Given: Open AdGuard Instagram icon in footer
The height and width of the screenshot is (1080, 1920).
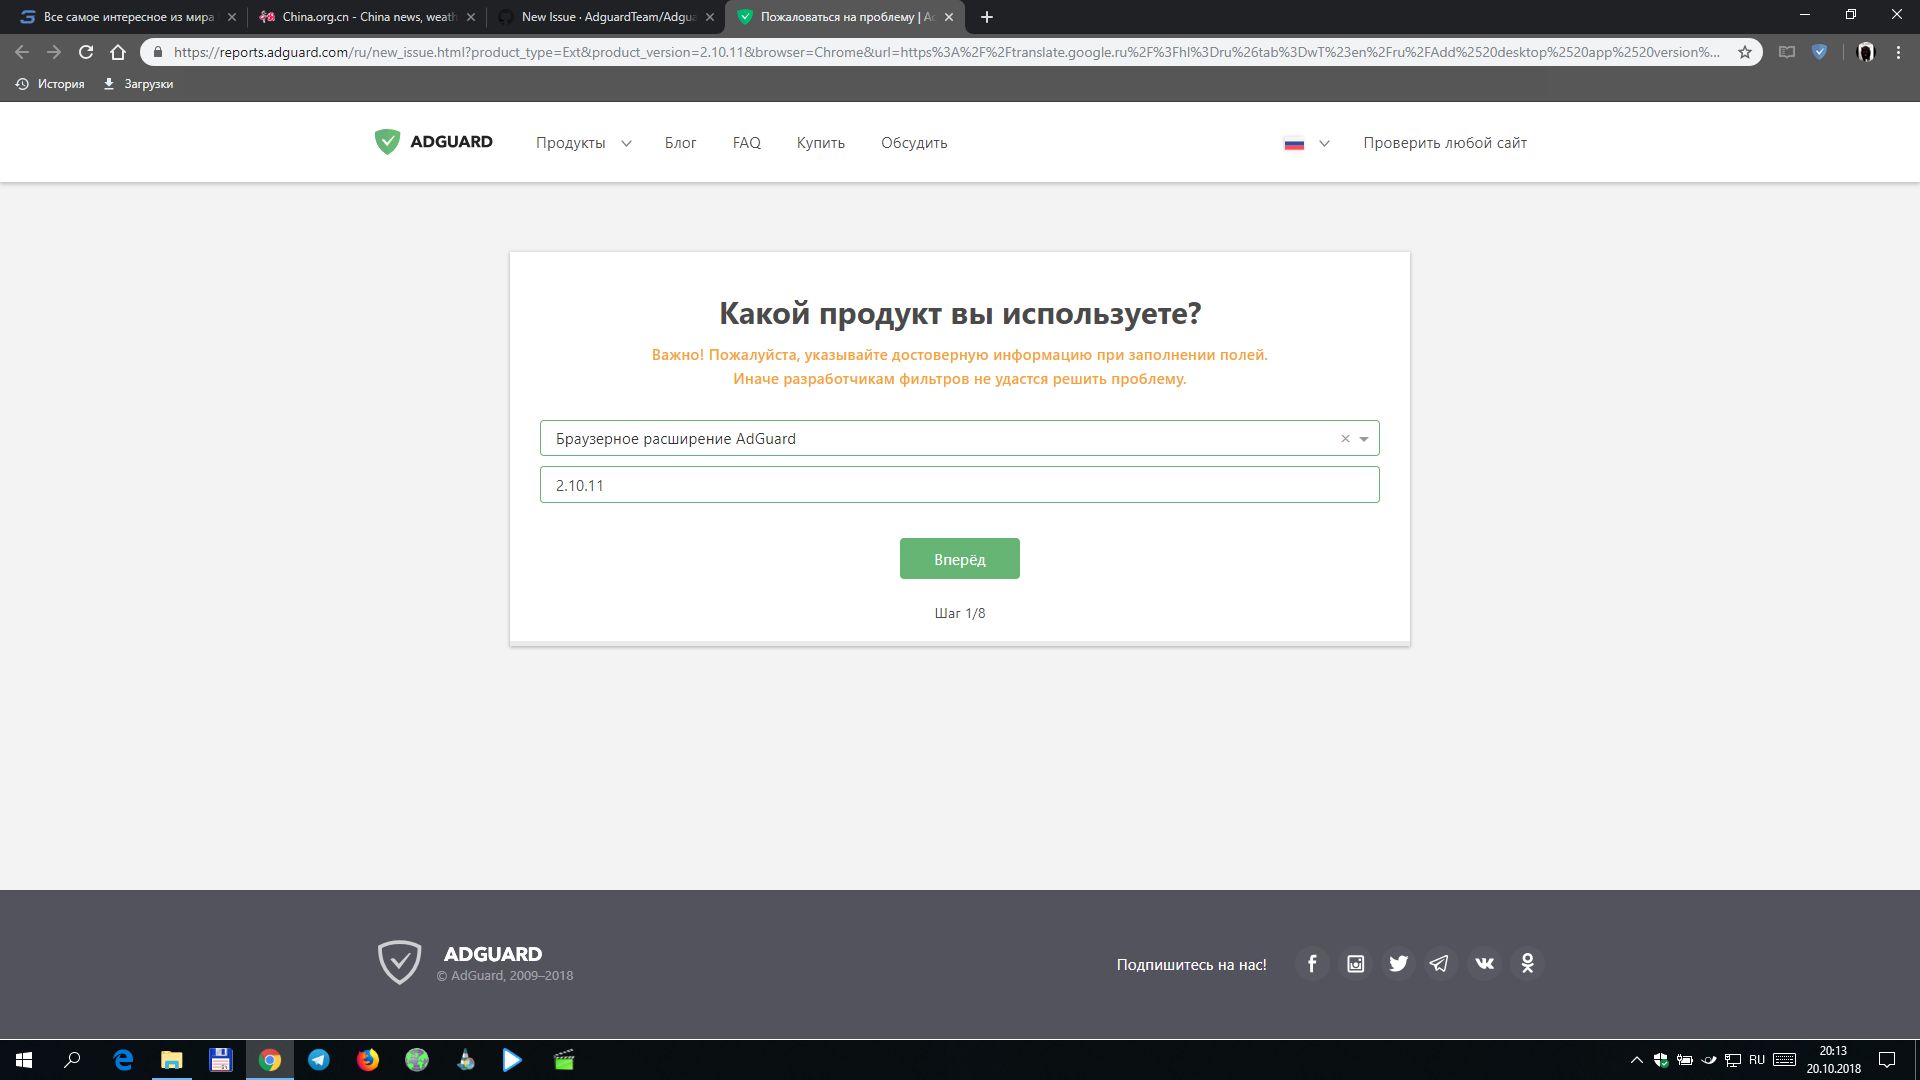Looking at the screenshot, I should [x=1355, y=964].
